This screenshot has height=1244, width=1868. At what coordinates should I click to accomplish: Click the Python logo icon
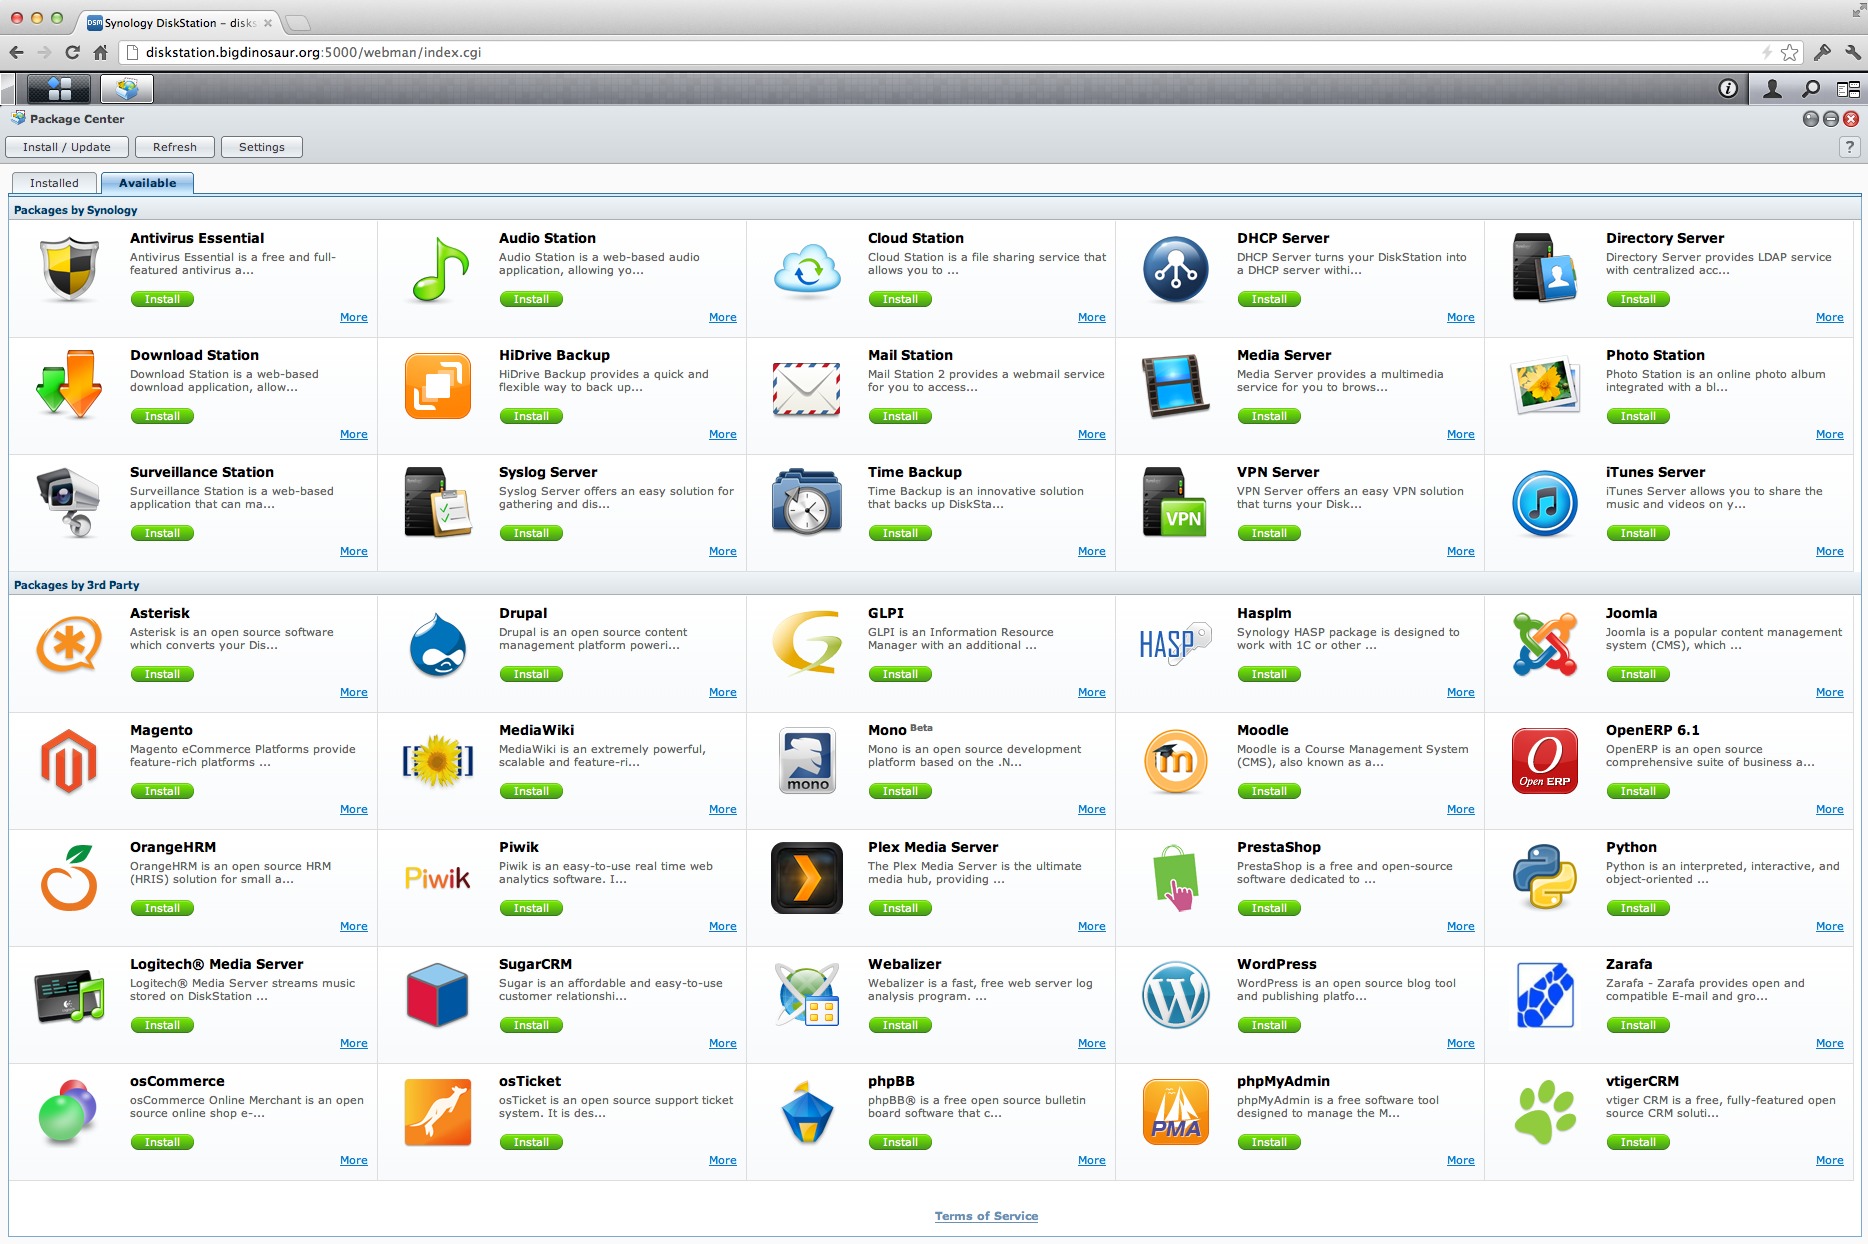[1545, 877]
